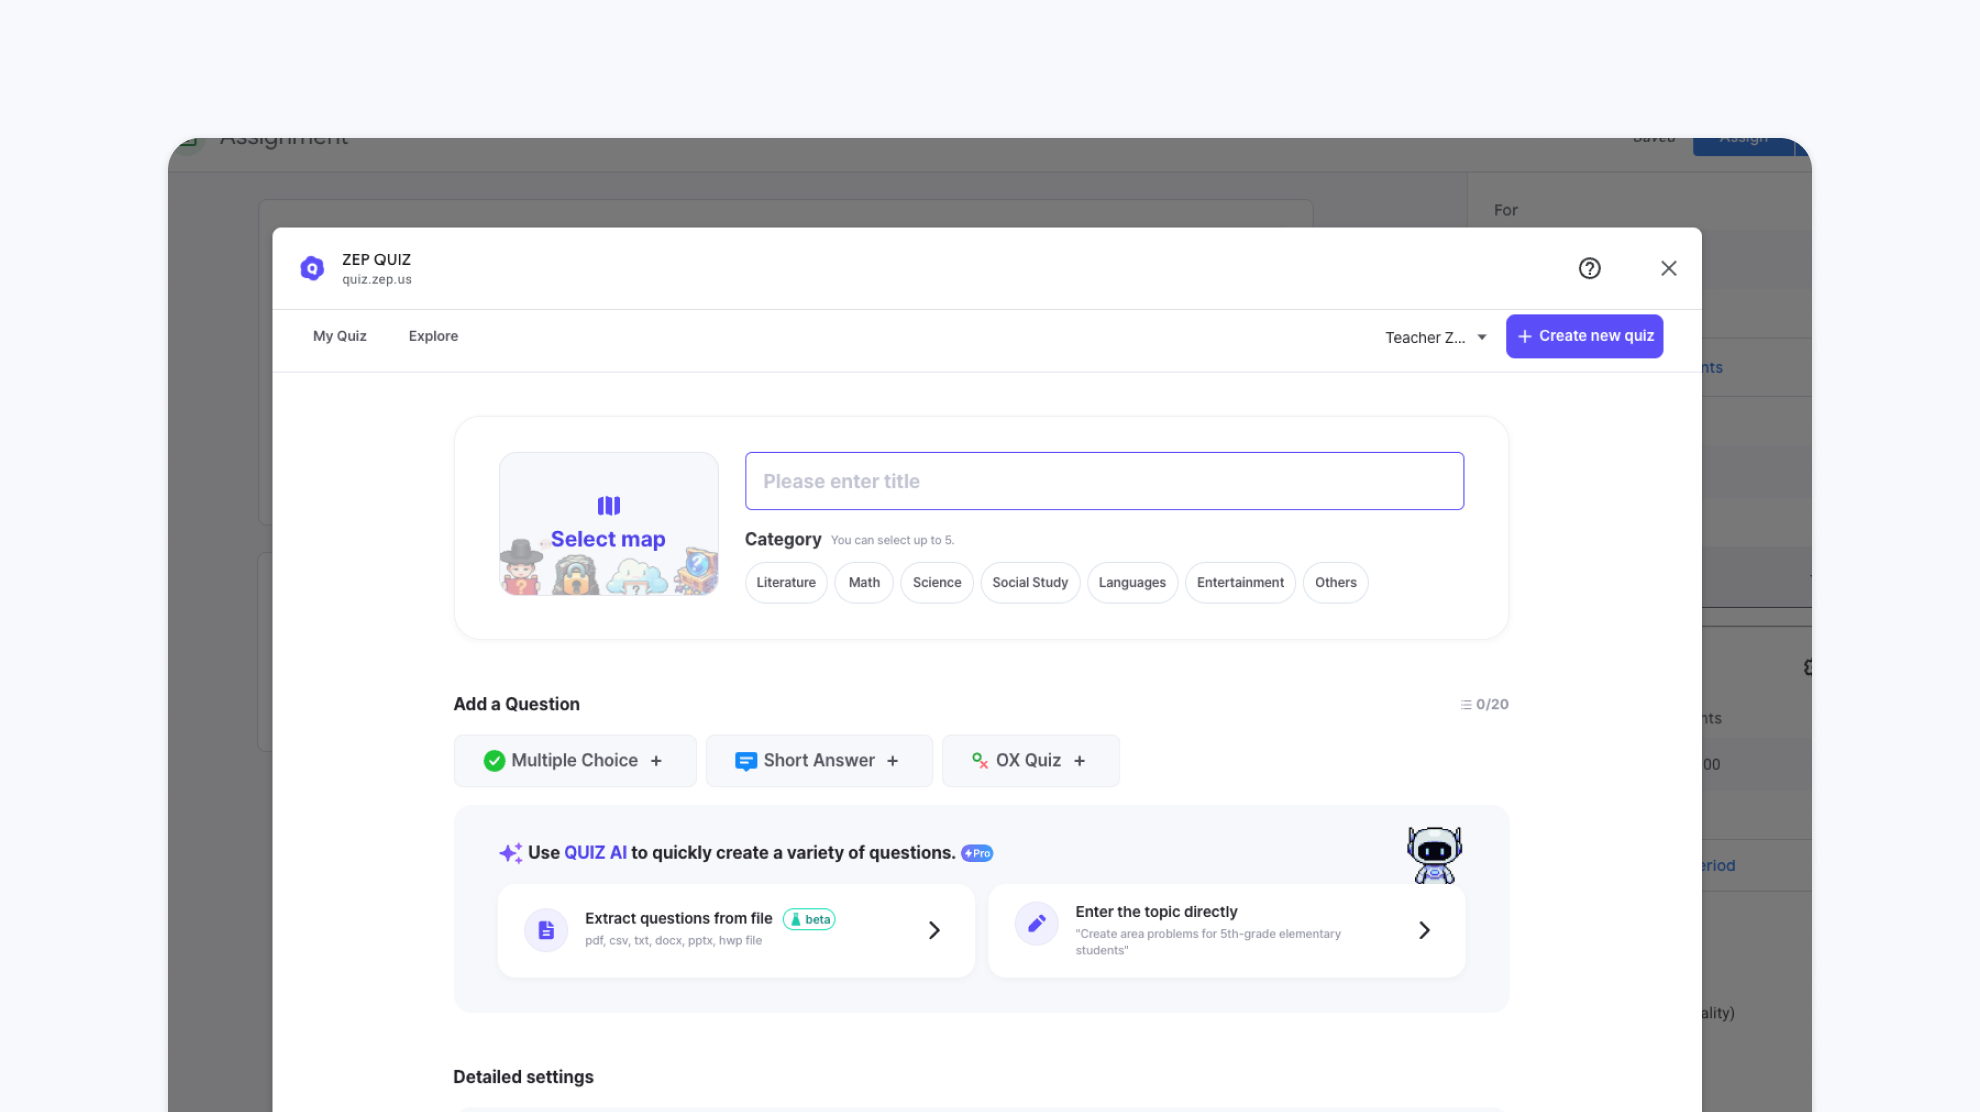This screenshot has width=1980, height=1112.
Task: Select the Languages category chip
Action: (1131, 582)
